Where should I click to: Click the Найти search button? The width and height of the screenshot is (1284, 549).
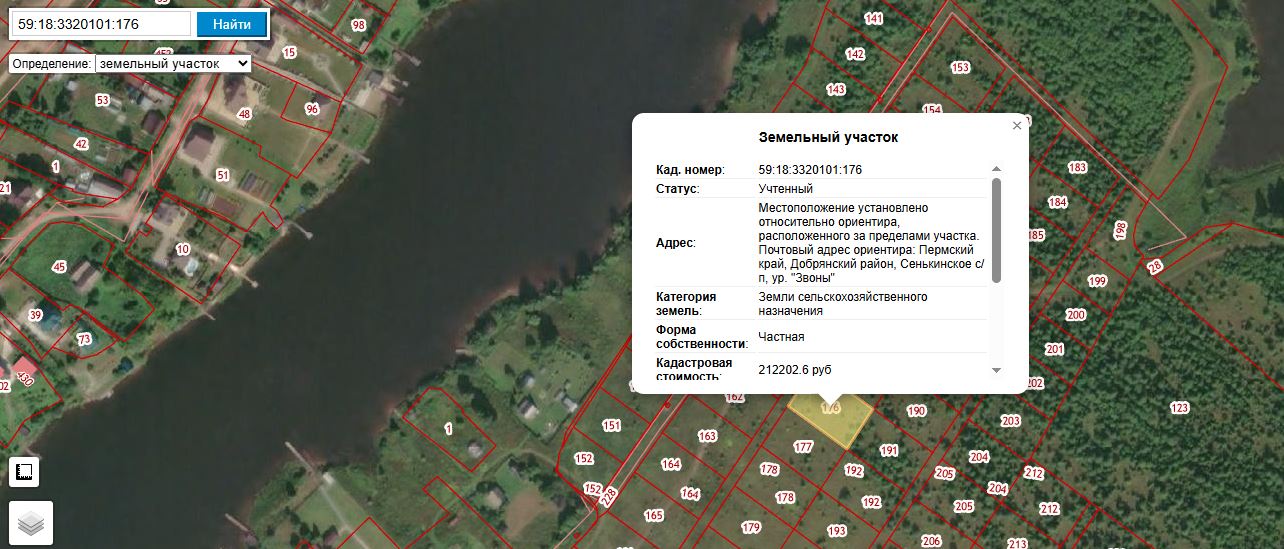(x=232, y=24)
